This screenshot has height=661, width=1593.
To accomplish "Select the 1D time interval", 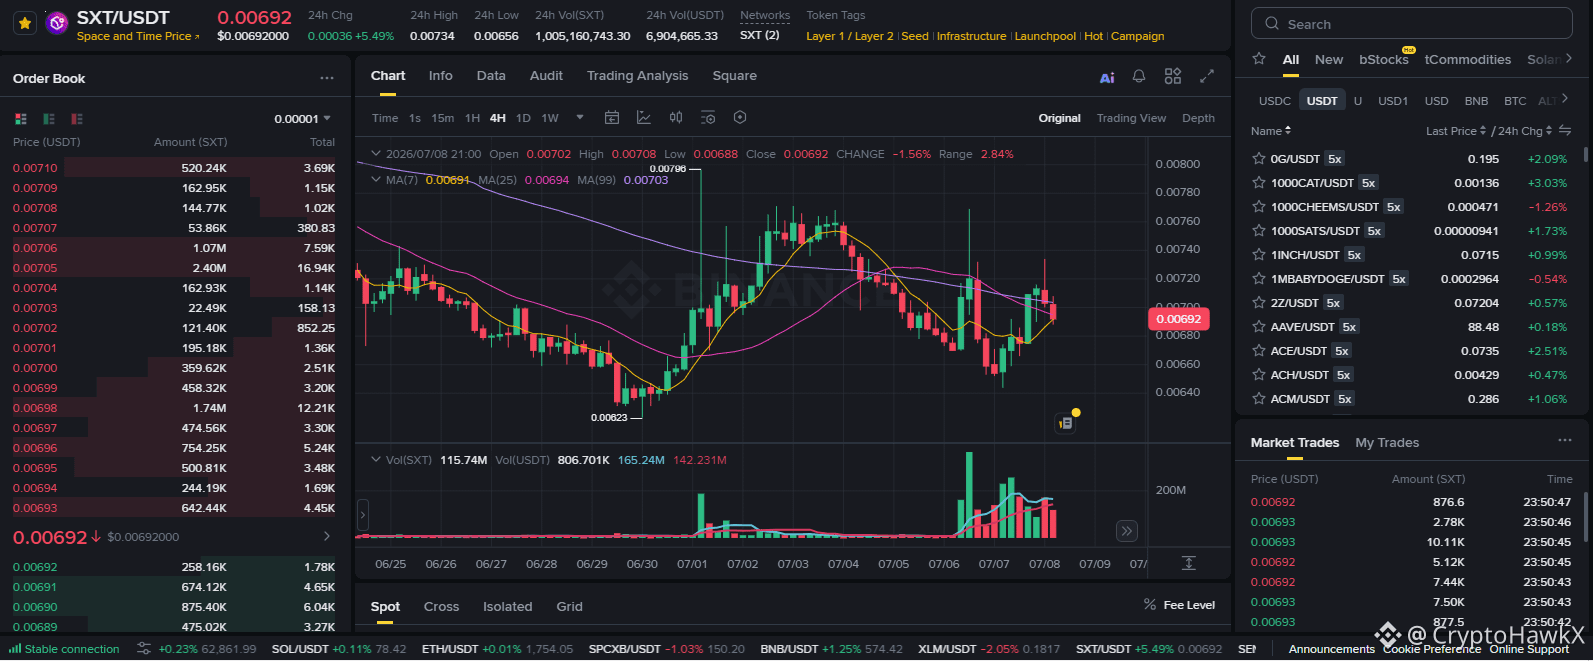I will tap(523, 118).
